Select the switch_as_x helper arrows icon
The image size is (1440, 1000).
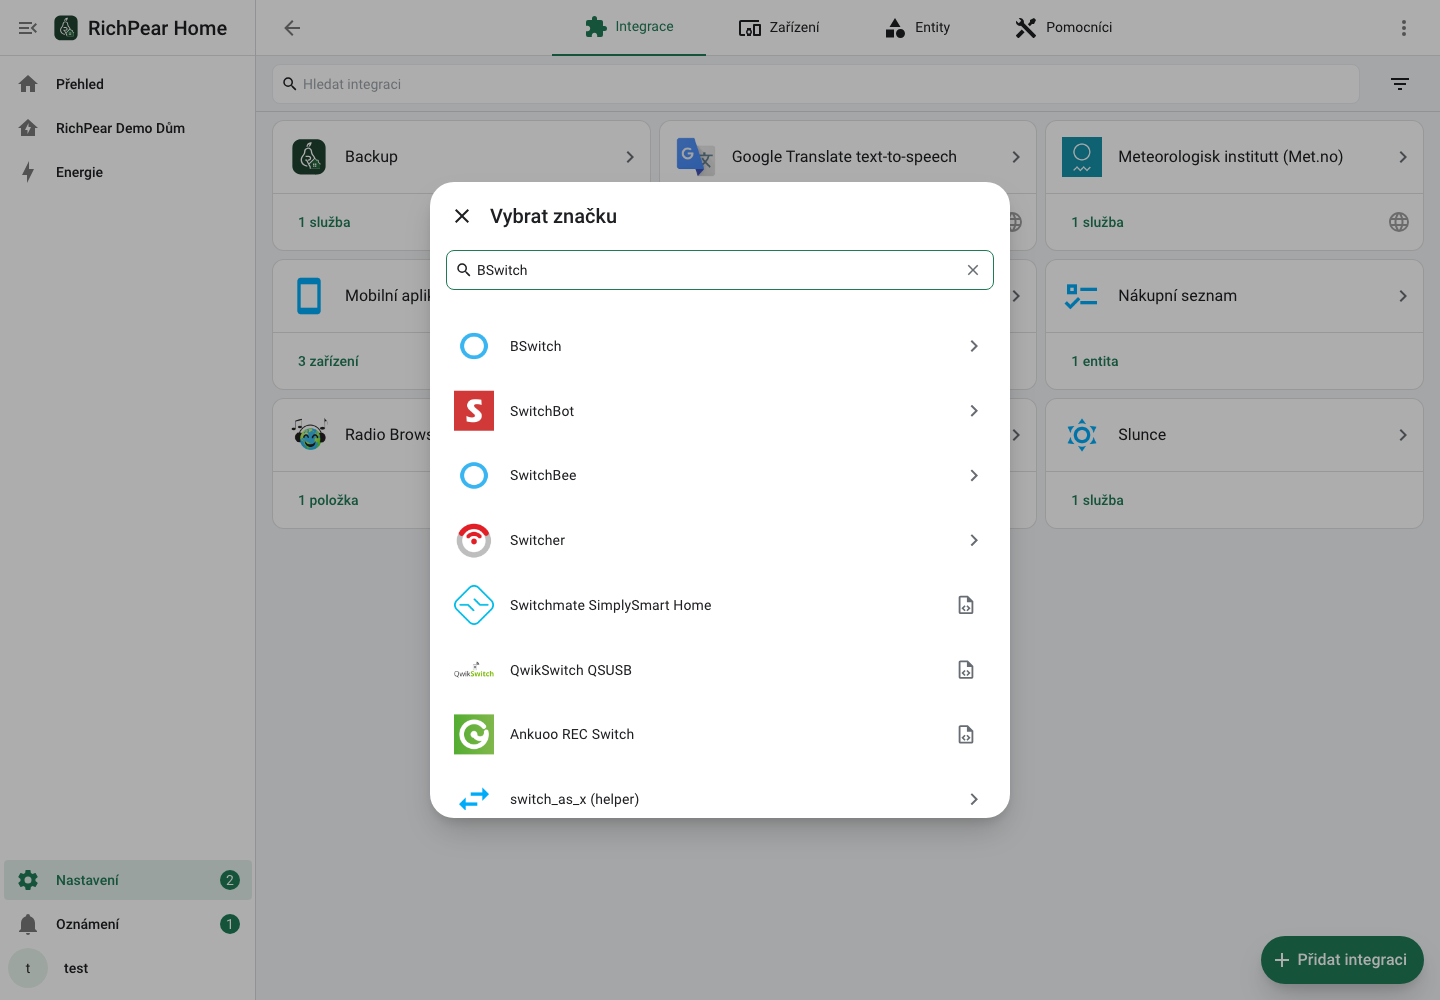click(474, 799)
